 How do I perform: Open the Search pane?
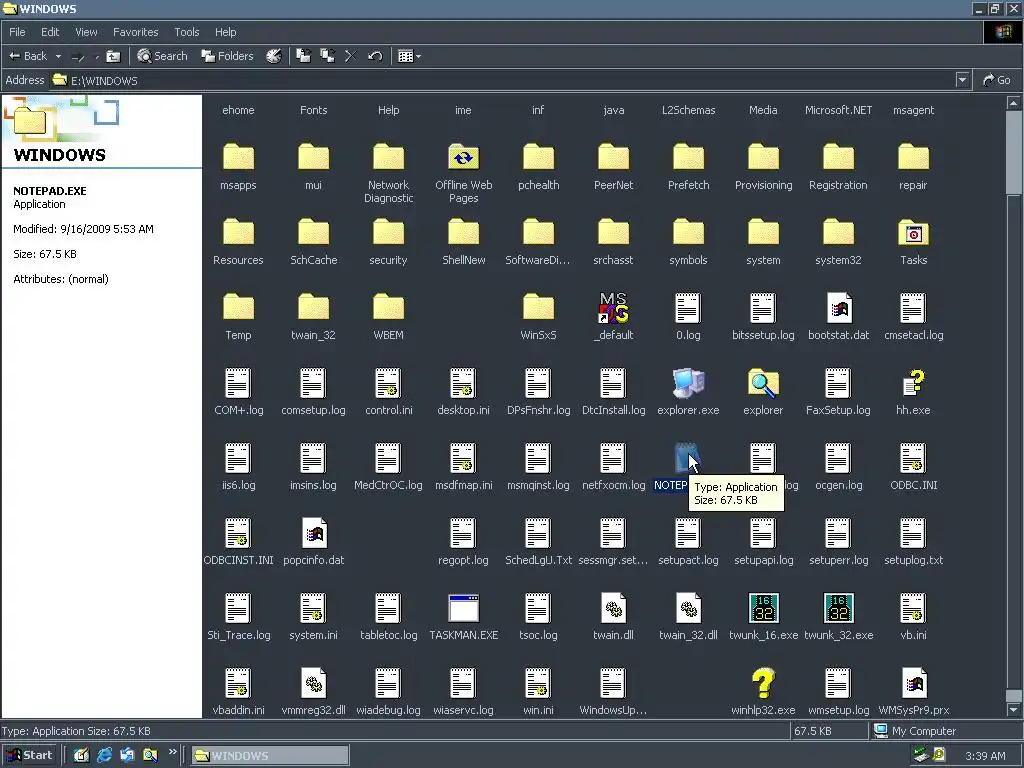[x=163, y=56]
